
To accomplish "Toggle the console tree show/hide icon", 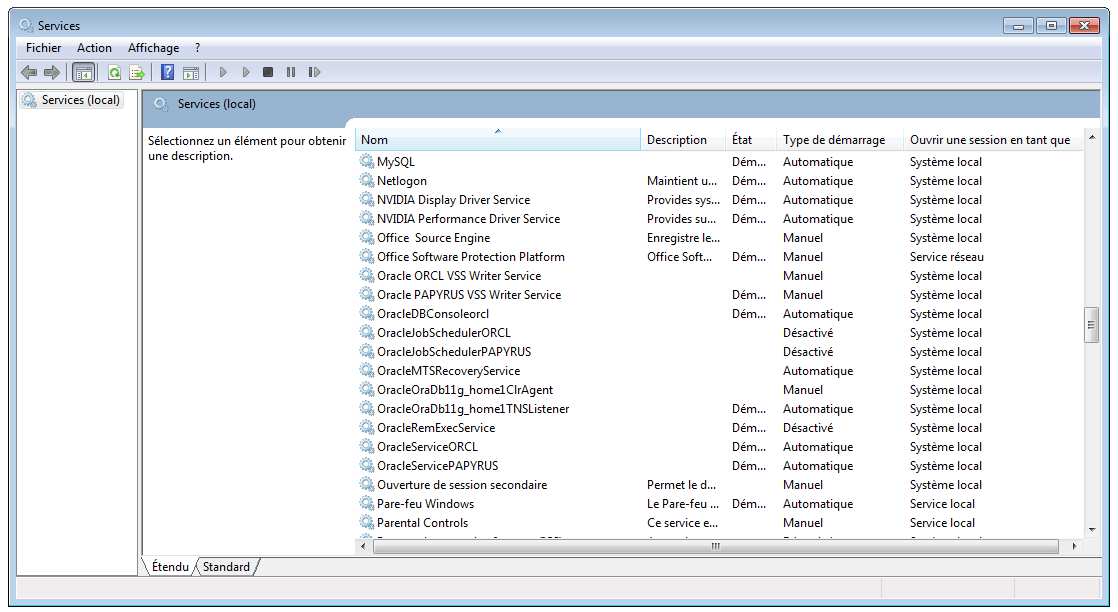I will pos(84,72).
